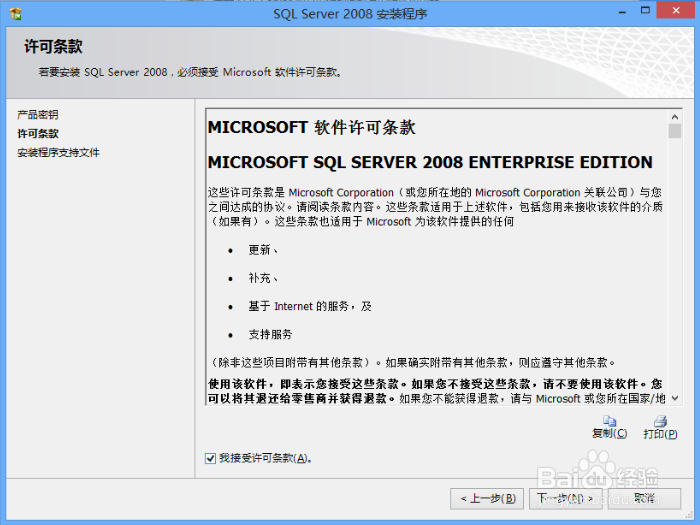The height and width of the screenshot is (525, 700).
Task: Click paragraph starting 除非这些项目附带有其他条款
Action: pyautogui.click(x=412, y=362)
